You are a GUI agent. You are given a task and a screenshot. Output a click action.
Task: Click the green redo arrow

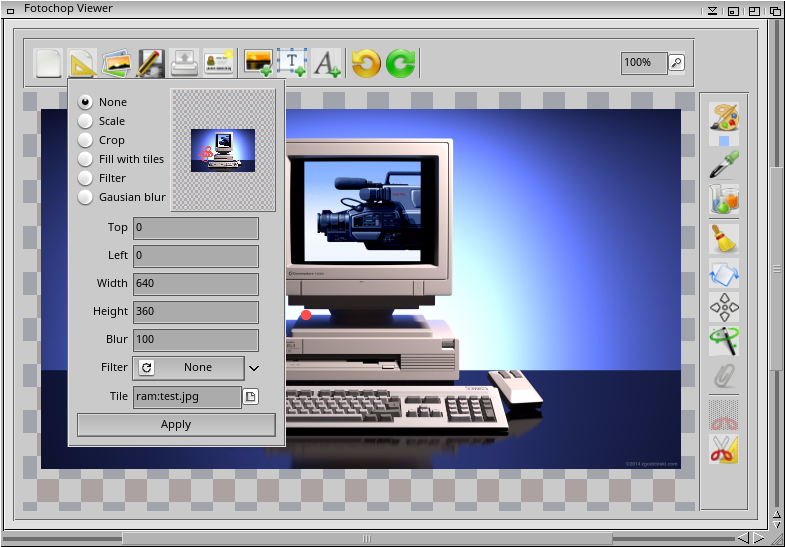point(401,64)
